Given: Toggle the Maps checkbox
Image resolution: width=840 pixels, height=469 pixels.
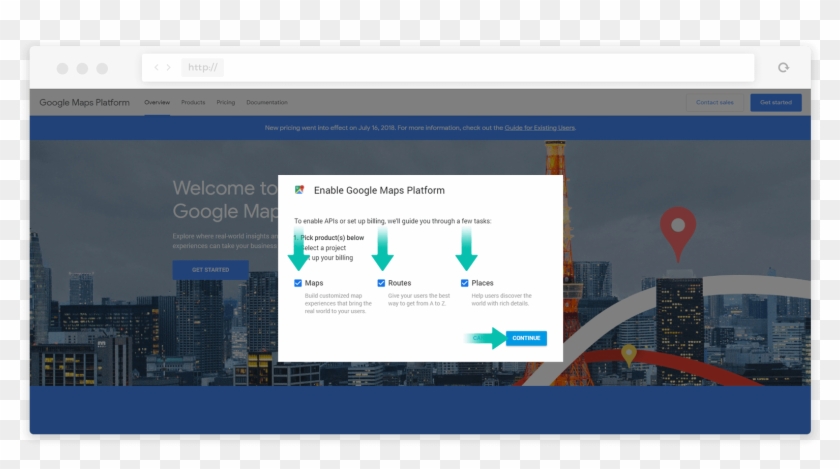Looking at the screenshot, I should pos(298,283).
